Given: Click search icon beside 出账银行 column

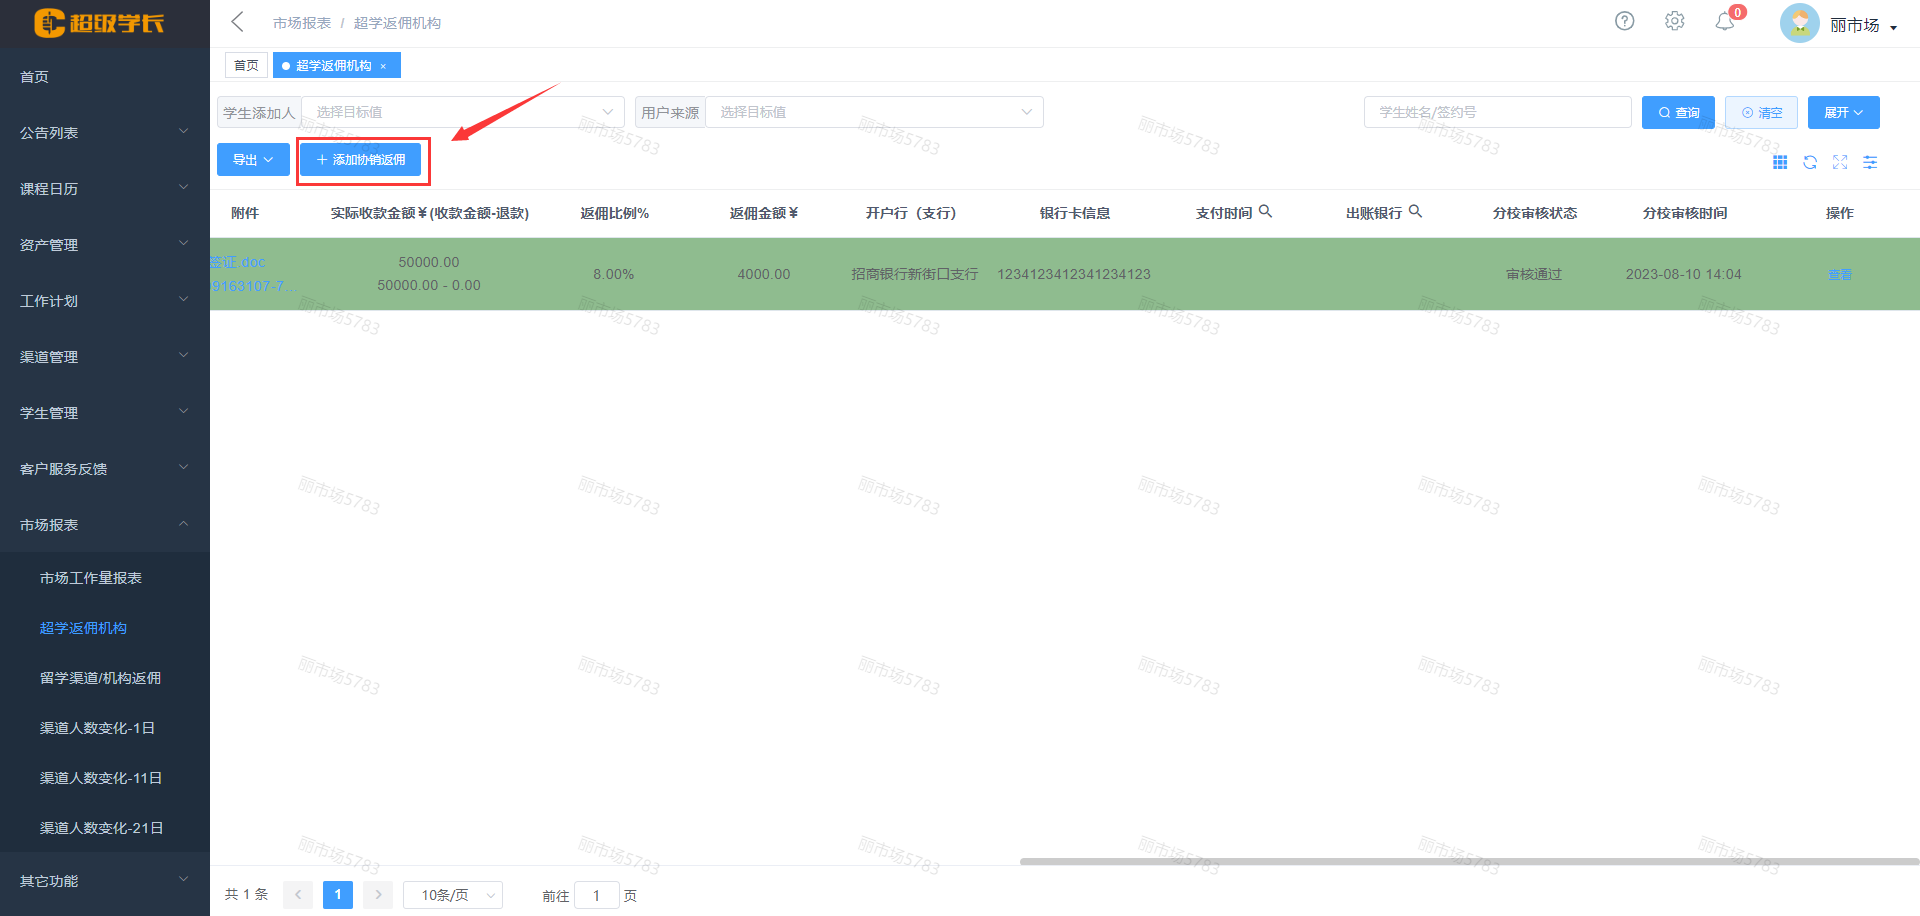Looking at the screenshot, I should (x=1415, y=211).
